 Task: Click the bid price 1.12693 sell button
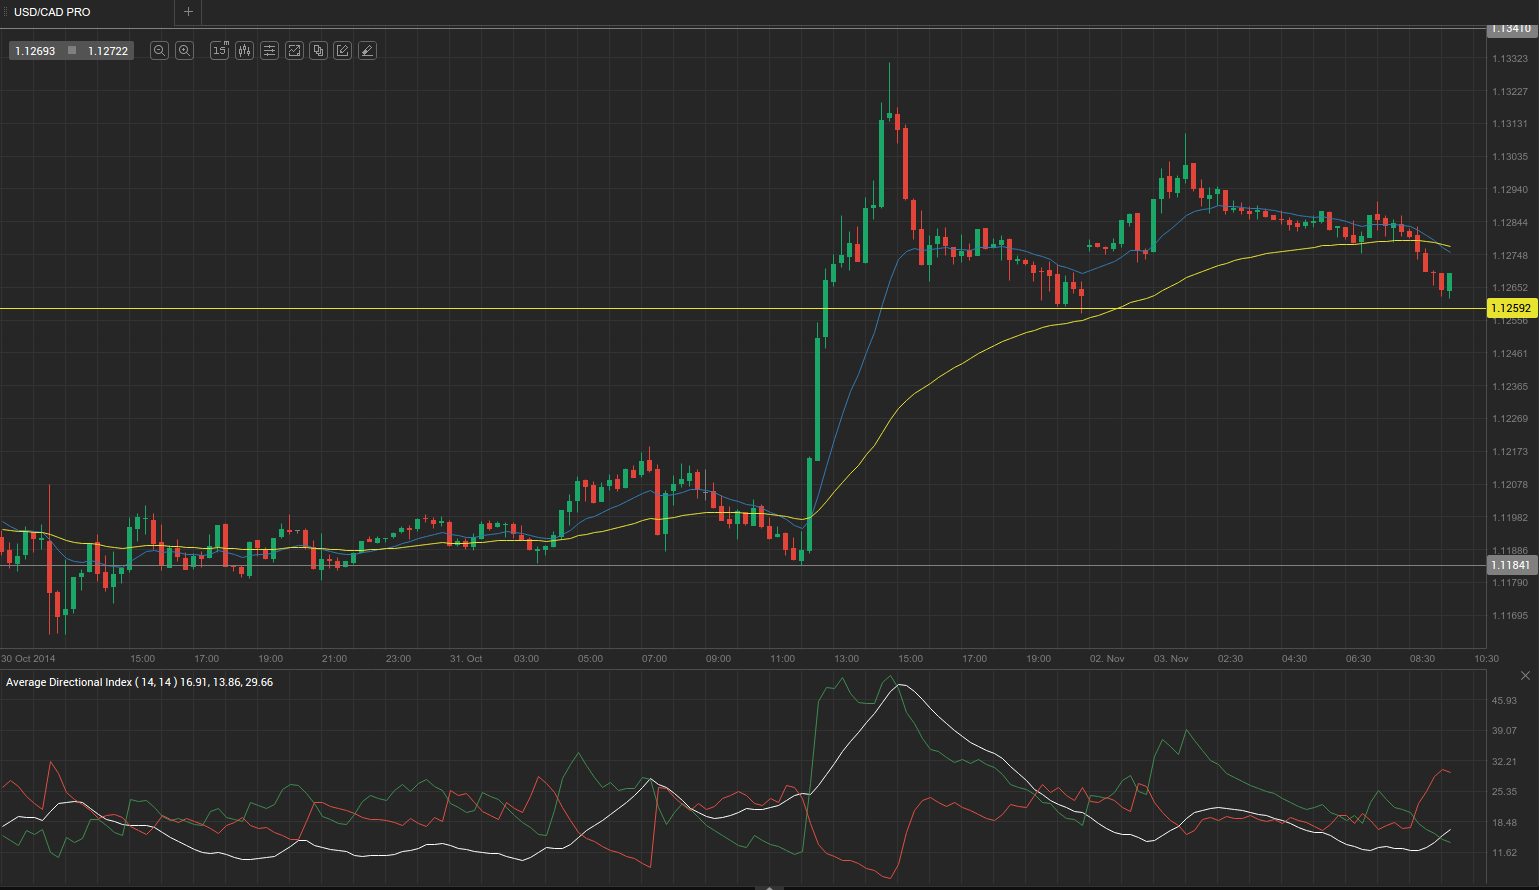(36, 50)
